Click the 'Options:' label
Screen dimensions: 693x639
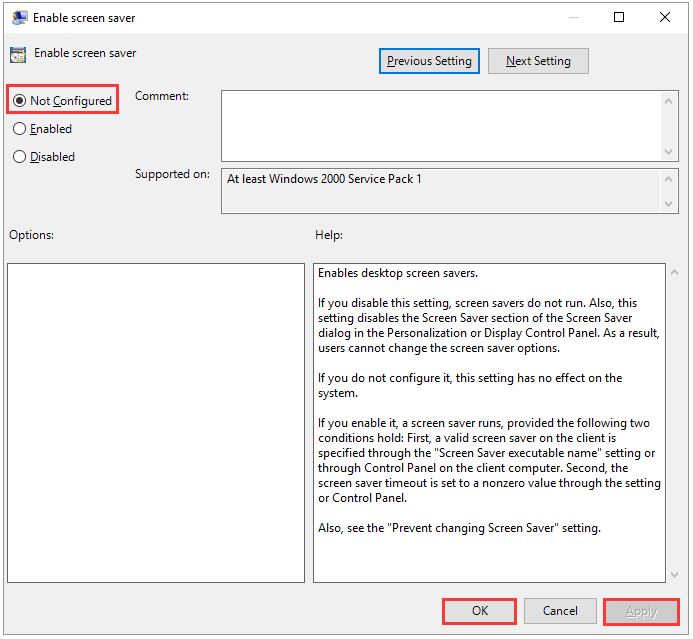click(31, 235)
